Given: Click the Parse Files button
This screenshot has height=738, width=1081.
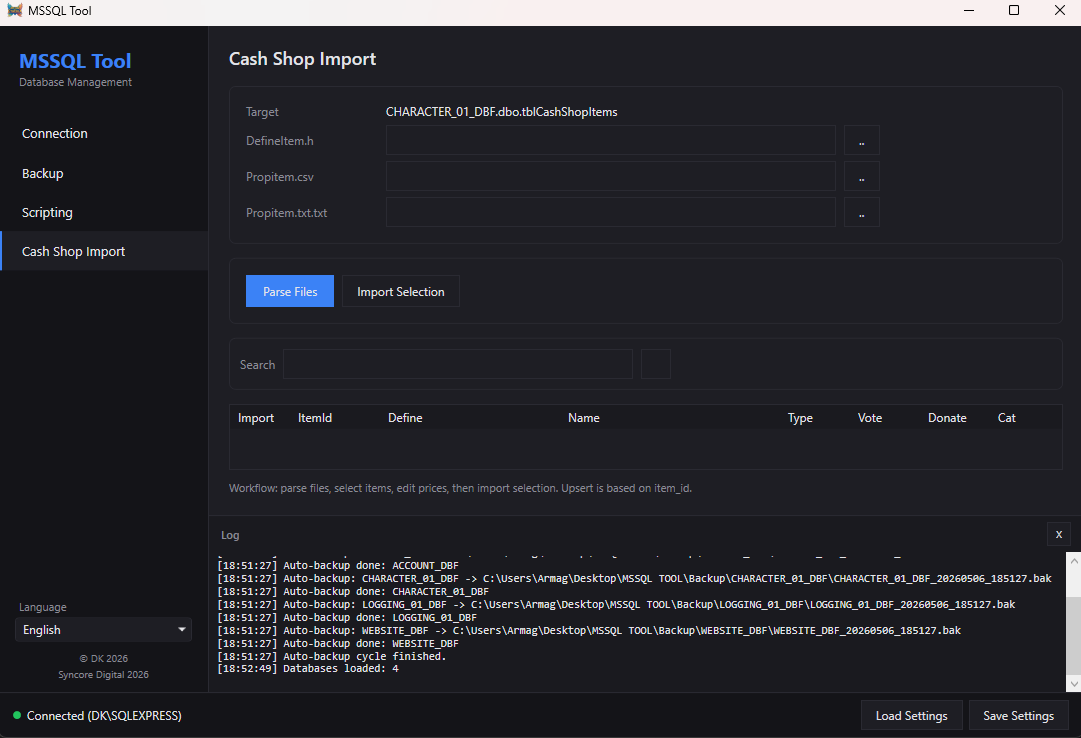Looking at the screenshot, I should (x=290, y=292).
